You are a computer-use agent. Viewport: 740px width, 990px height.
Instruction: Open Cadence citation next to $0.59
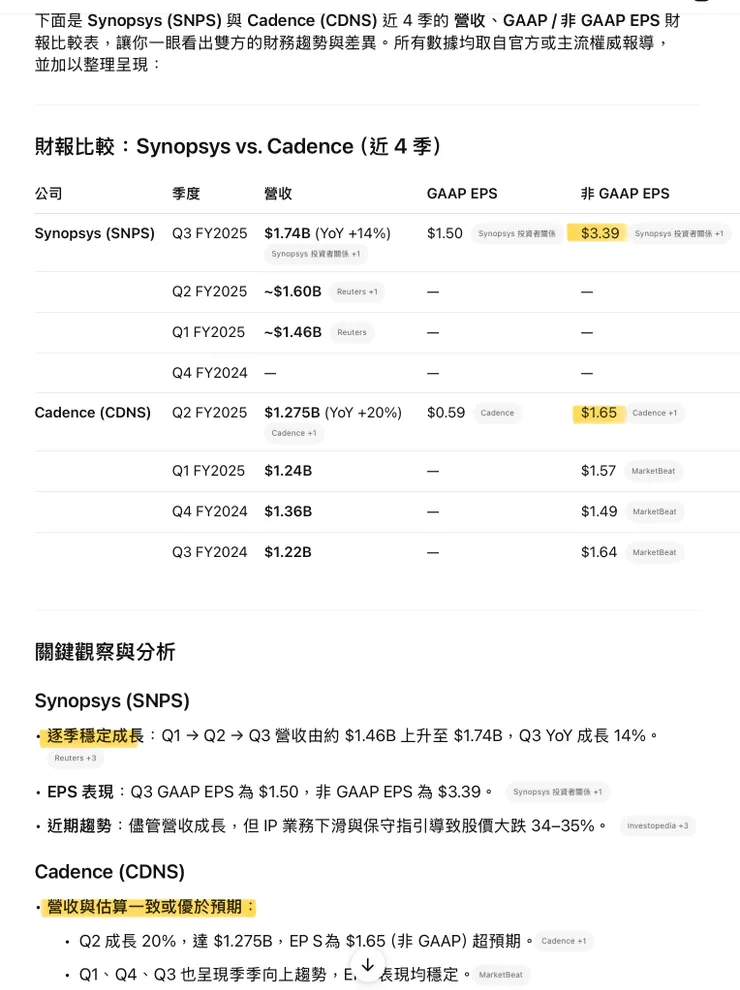pyautogui.click(x=497, y=413)
